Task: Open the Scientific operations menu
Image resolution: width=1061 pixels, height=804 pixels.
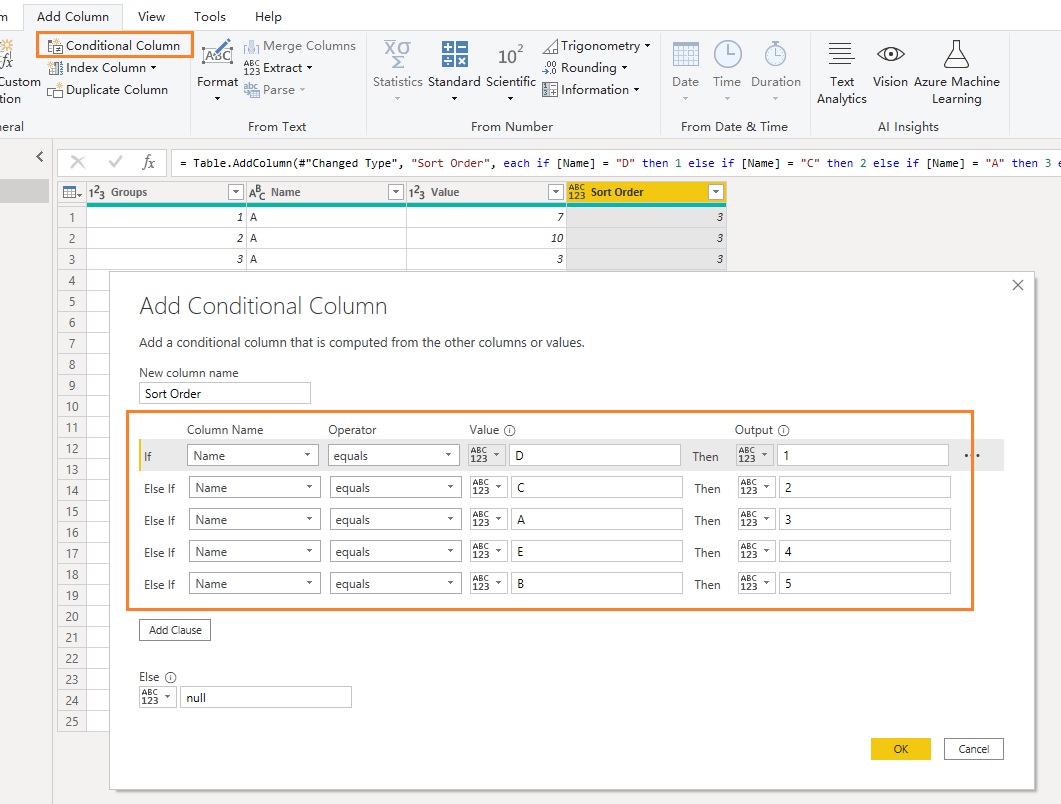Action: click(510, 70)
